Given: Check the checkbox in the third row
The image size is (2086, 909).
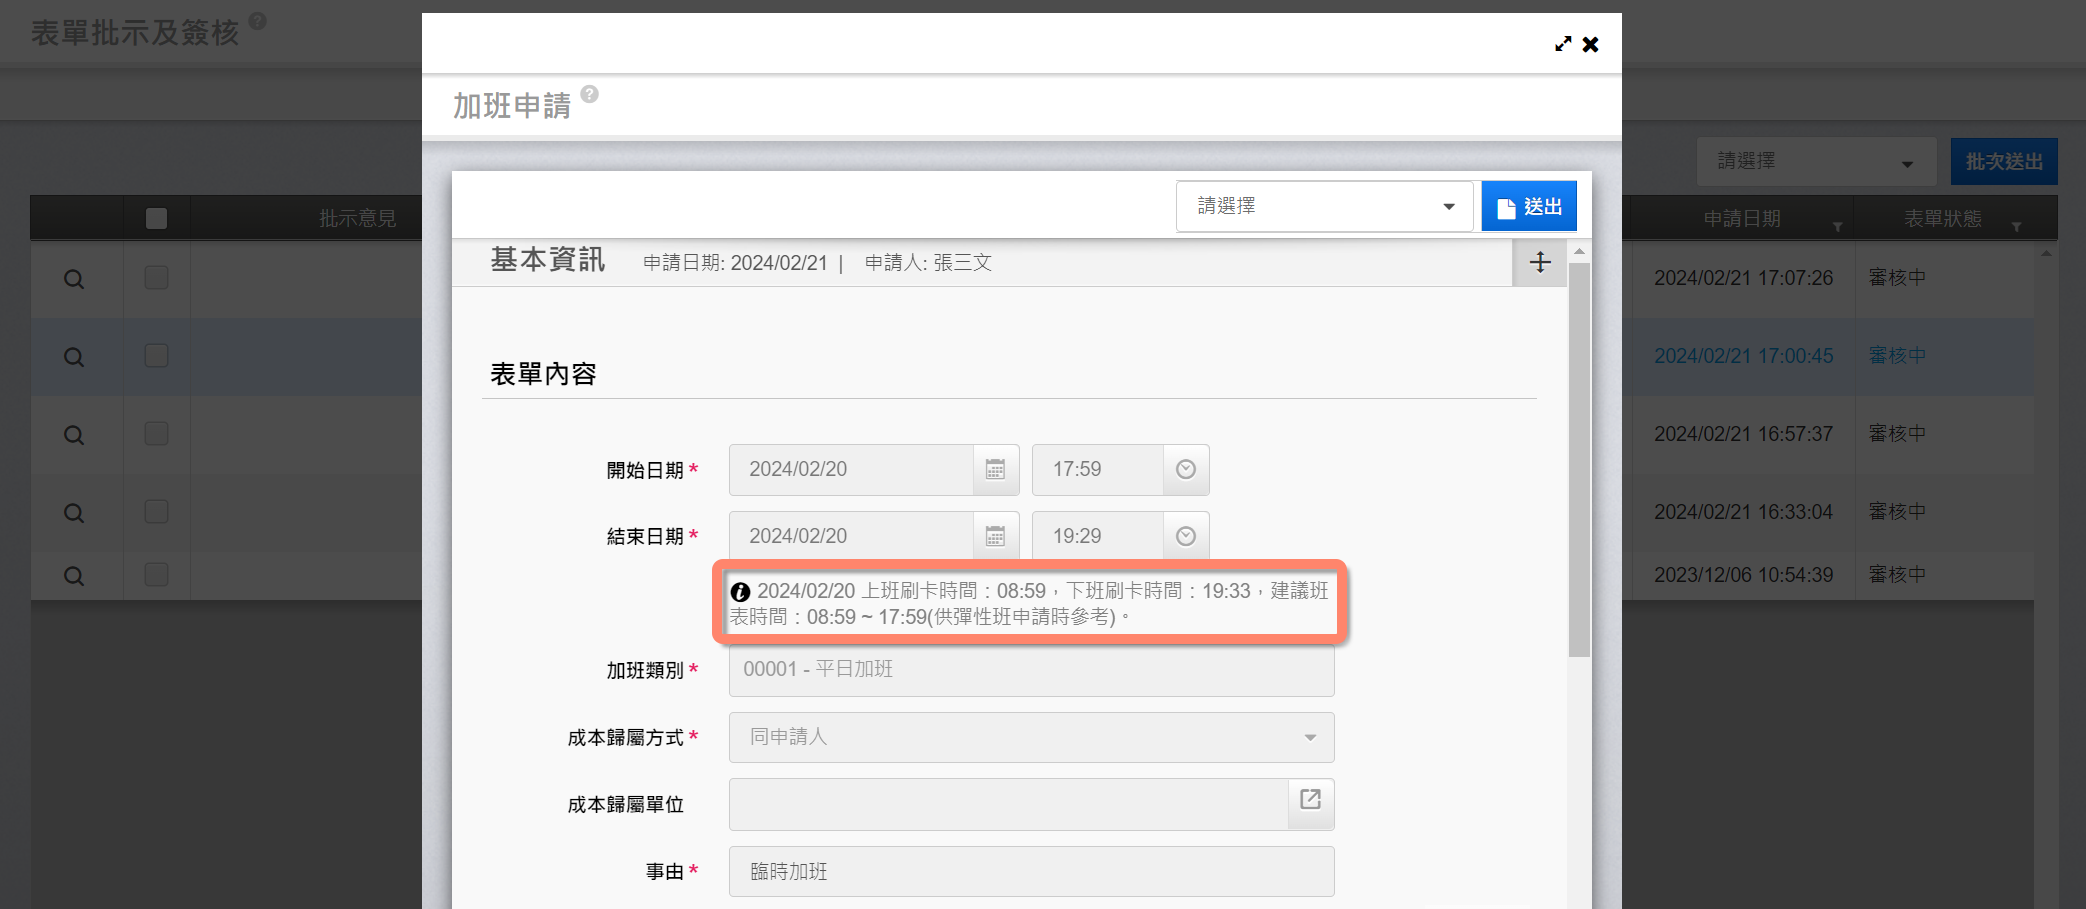Looking at the screenshot, I should pos(156,434).
